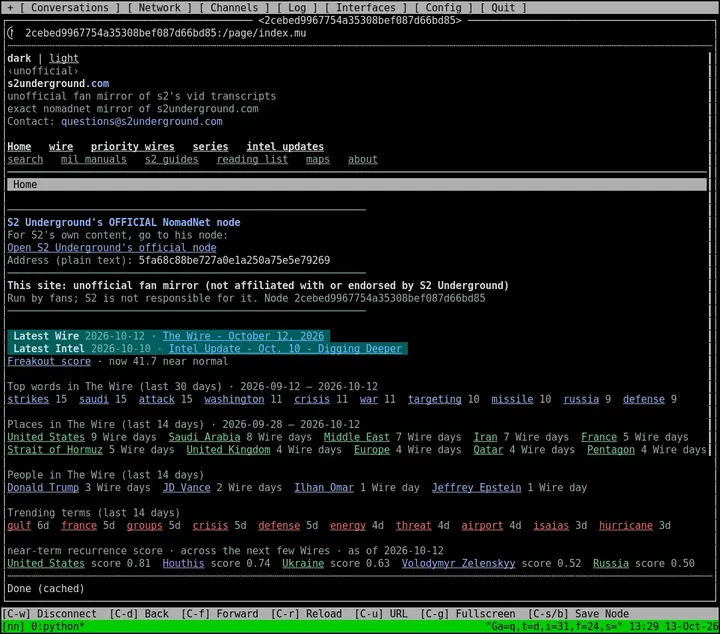Open the intel updates link
720x634 pixels.
click(285, 147)
